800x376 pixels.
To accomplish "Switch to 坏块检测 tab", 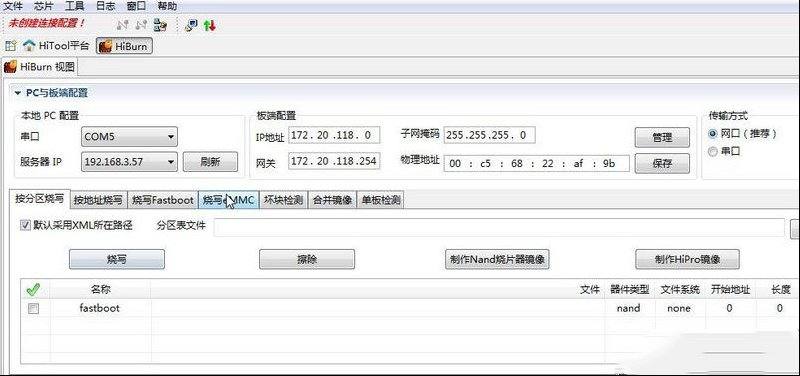I will click(x=284, y=200).
